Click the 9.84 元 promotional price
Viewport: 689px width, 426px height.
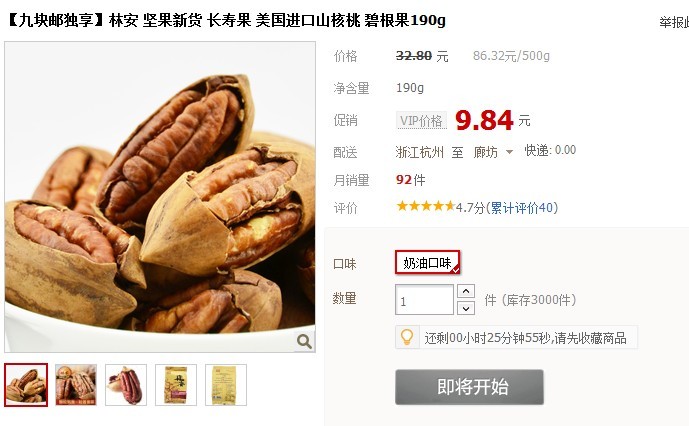[x=493, y=120]
